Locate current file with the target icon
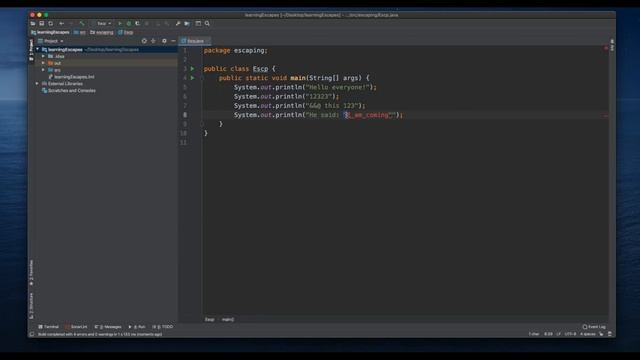 pyautogui.click(x=144, y=41)
